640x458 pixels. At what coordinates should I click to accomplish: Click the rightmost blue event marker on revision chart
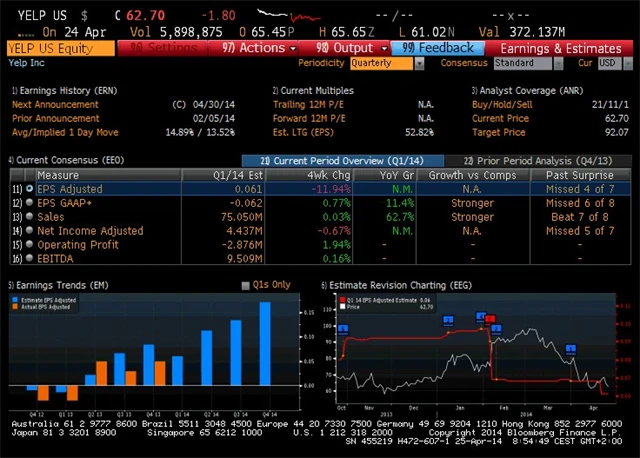570,349
